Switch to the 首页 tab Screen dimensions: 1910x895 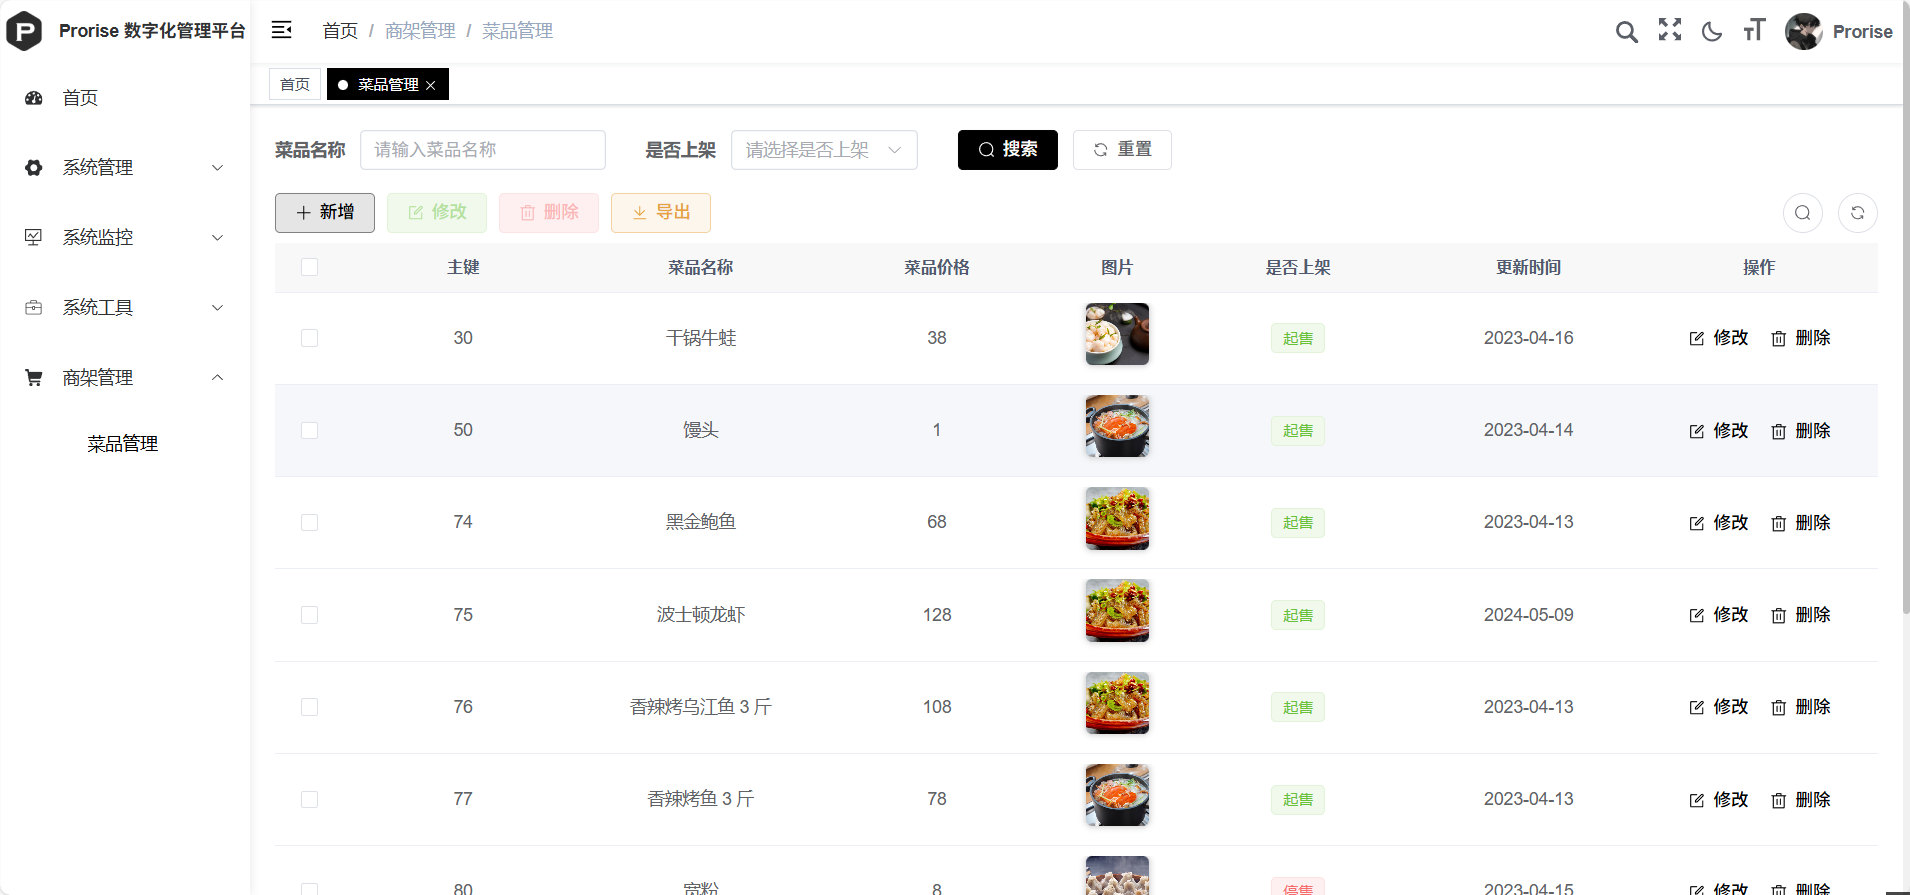(x=295, y=85)
